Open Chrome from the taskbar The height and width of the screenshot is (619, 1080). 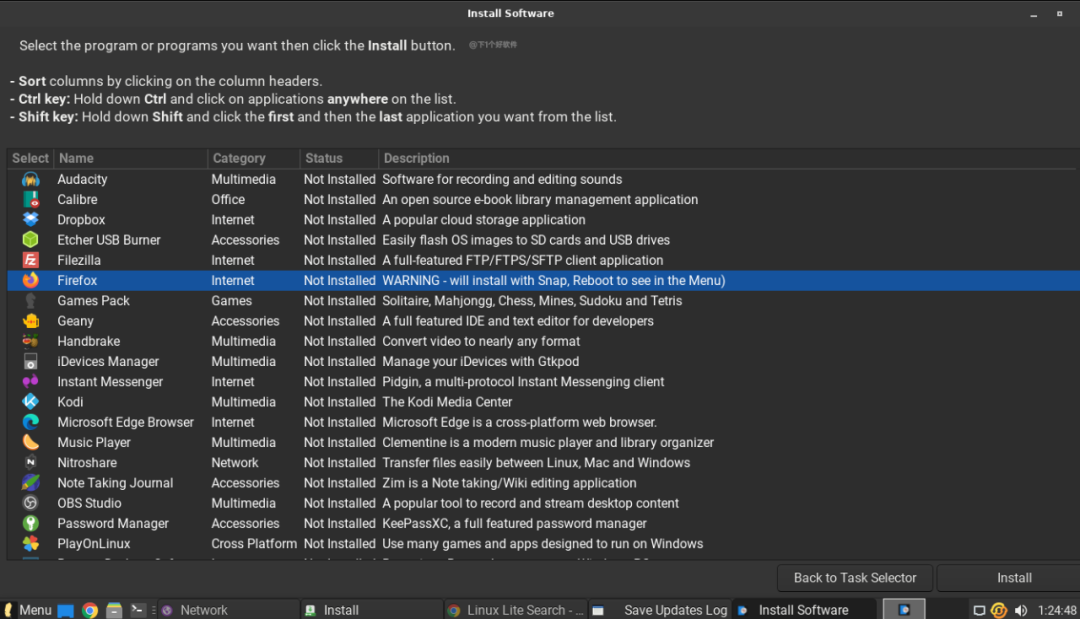[x=90, y=609]
